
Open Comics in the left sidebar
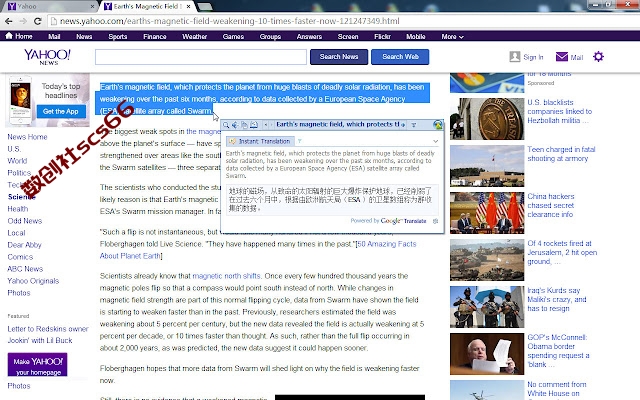click(x=20, y=257)
